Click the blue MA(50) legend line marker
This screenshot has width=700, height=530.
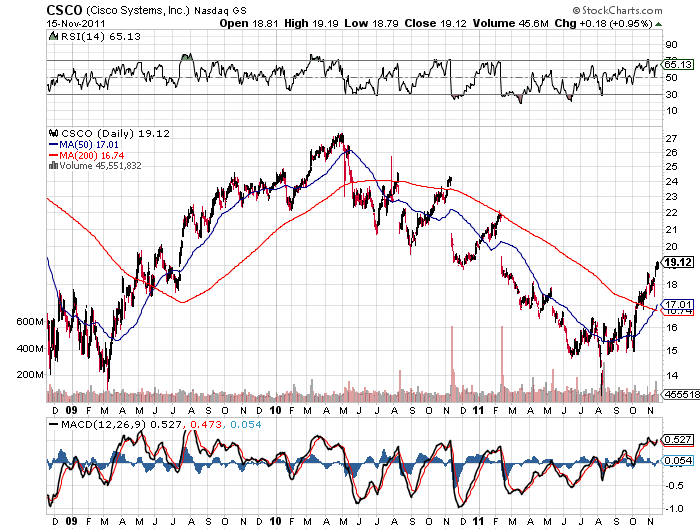pos(54,145)
